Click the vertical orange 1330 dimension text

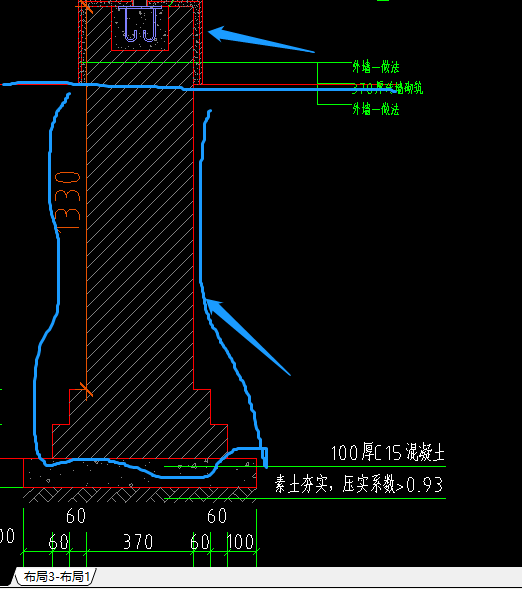68,200
